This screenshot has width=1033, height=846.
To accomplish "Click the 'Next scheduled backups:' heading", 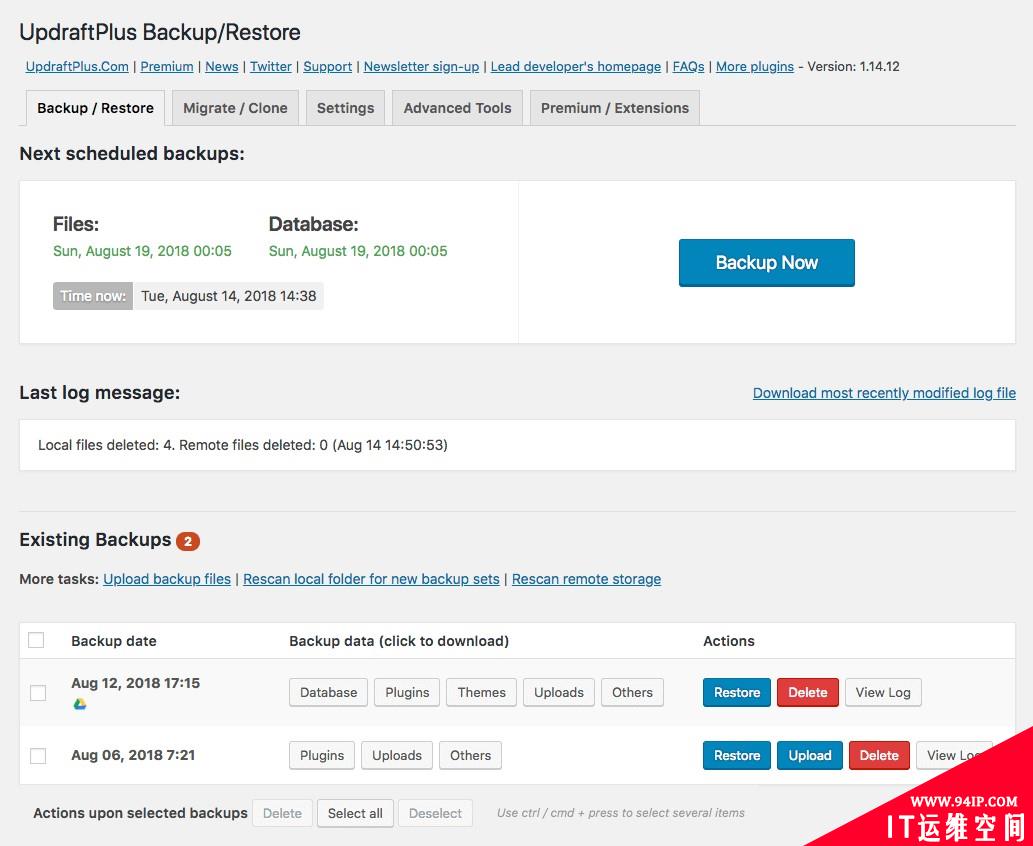I will pyautogui.click(x=132, y=154).
